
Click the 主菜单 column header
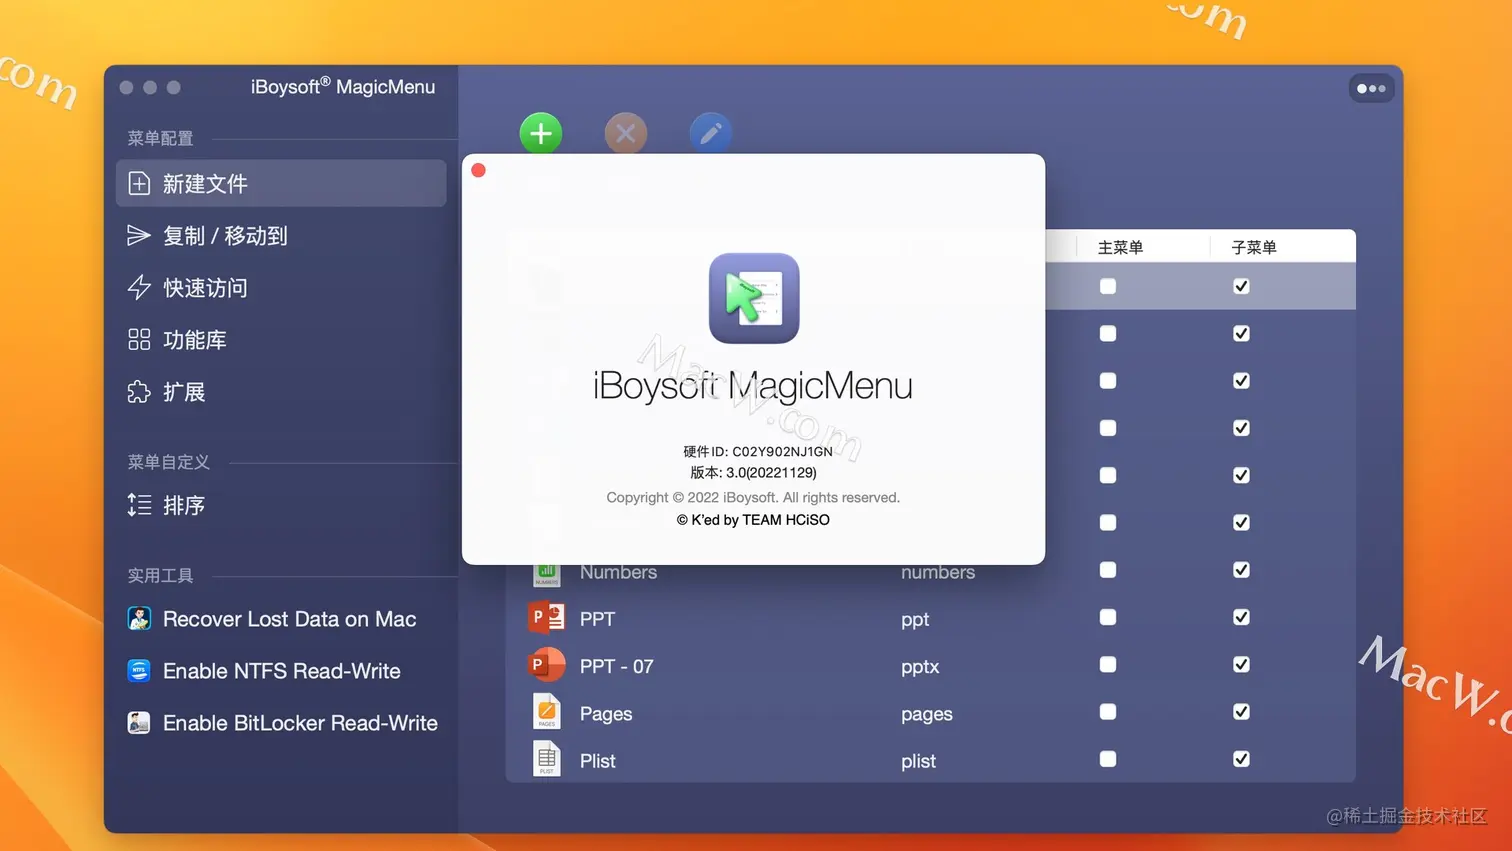click(x=1120, y=247)
